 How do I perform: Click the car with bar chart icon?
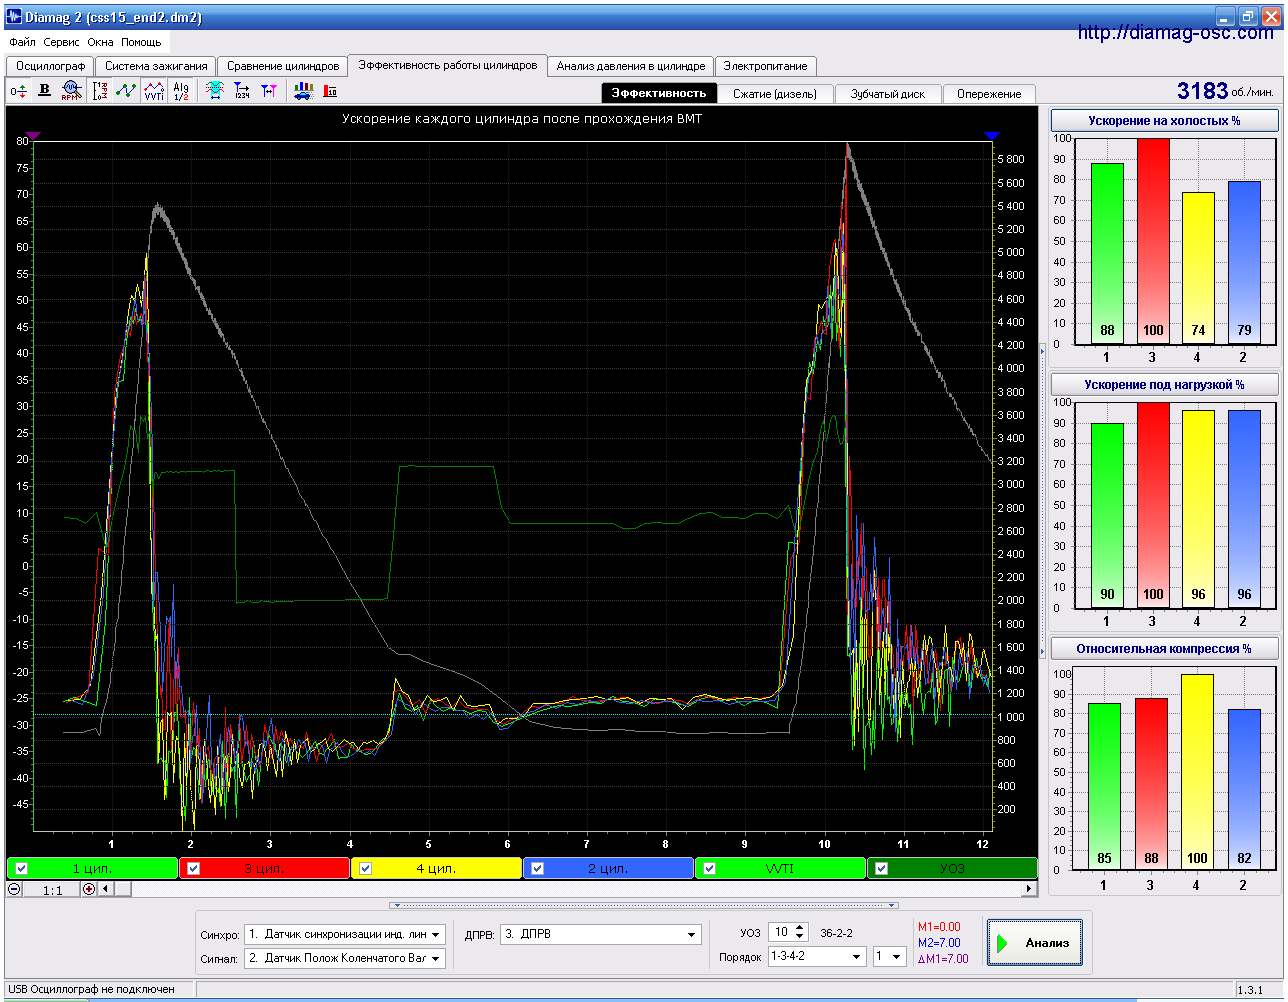pyautogui.click(x=303, y=91)
